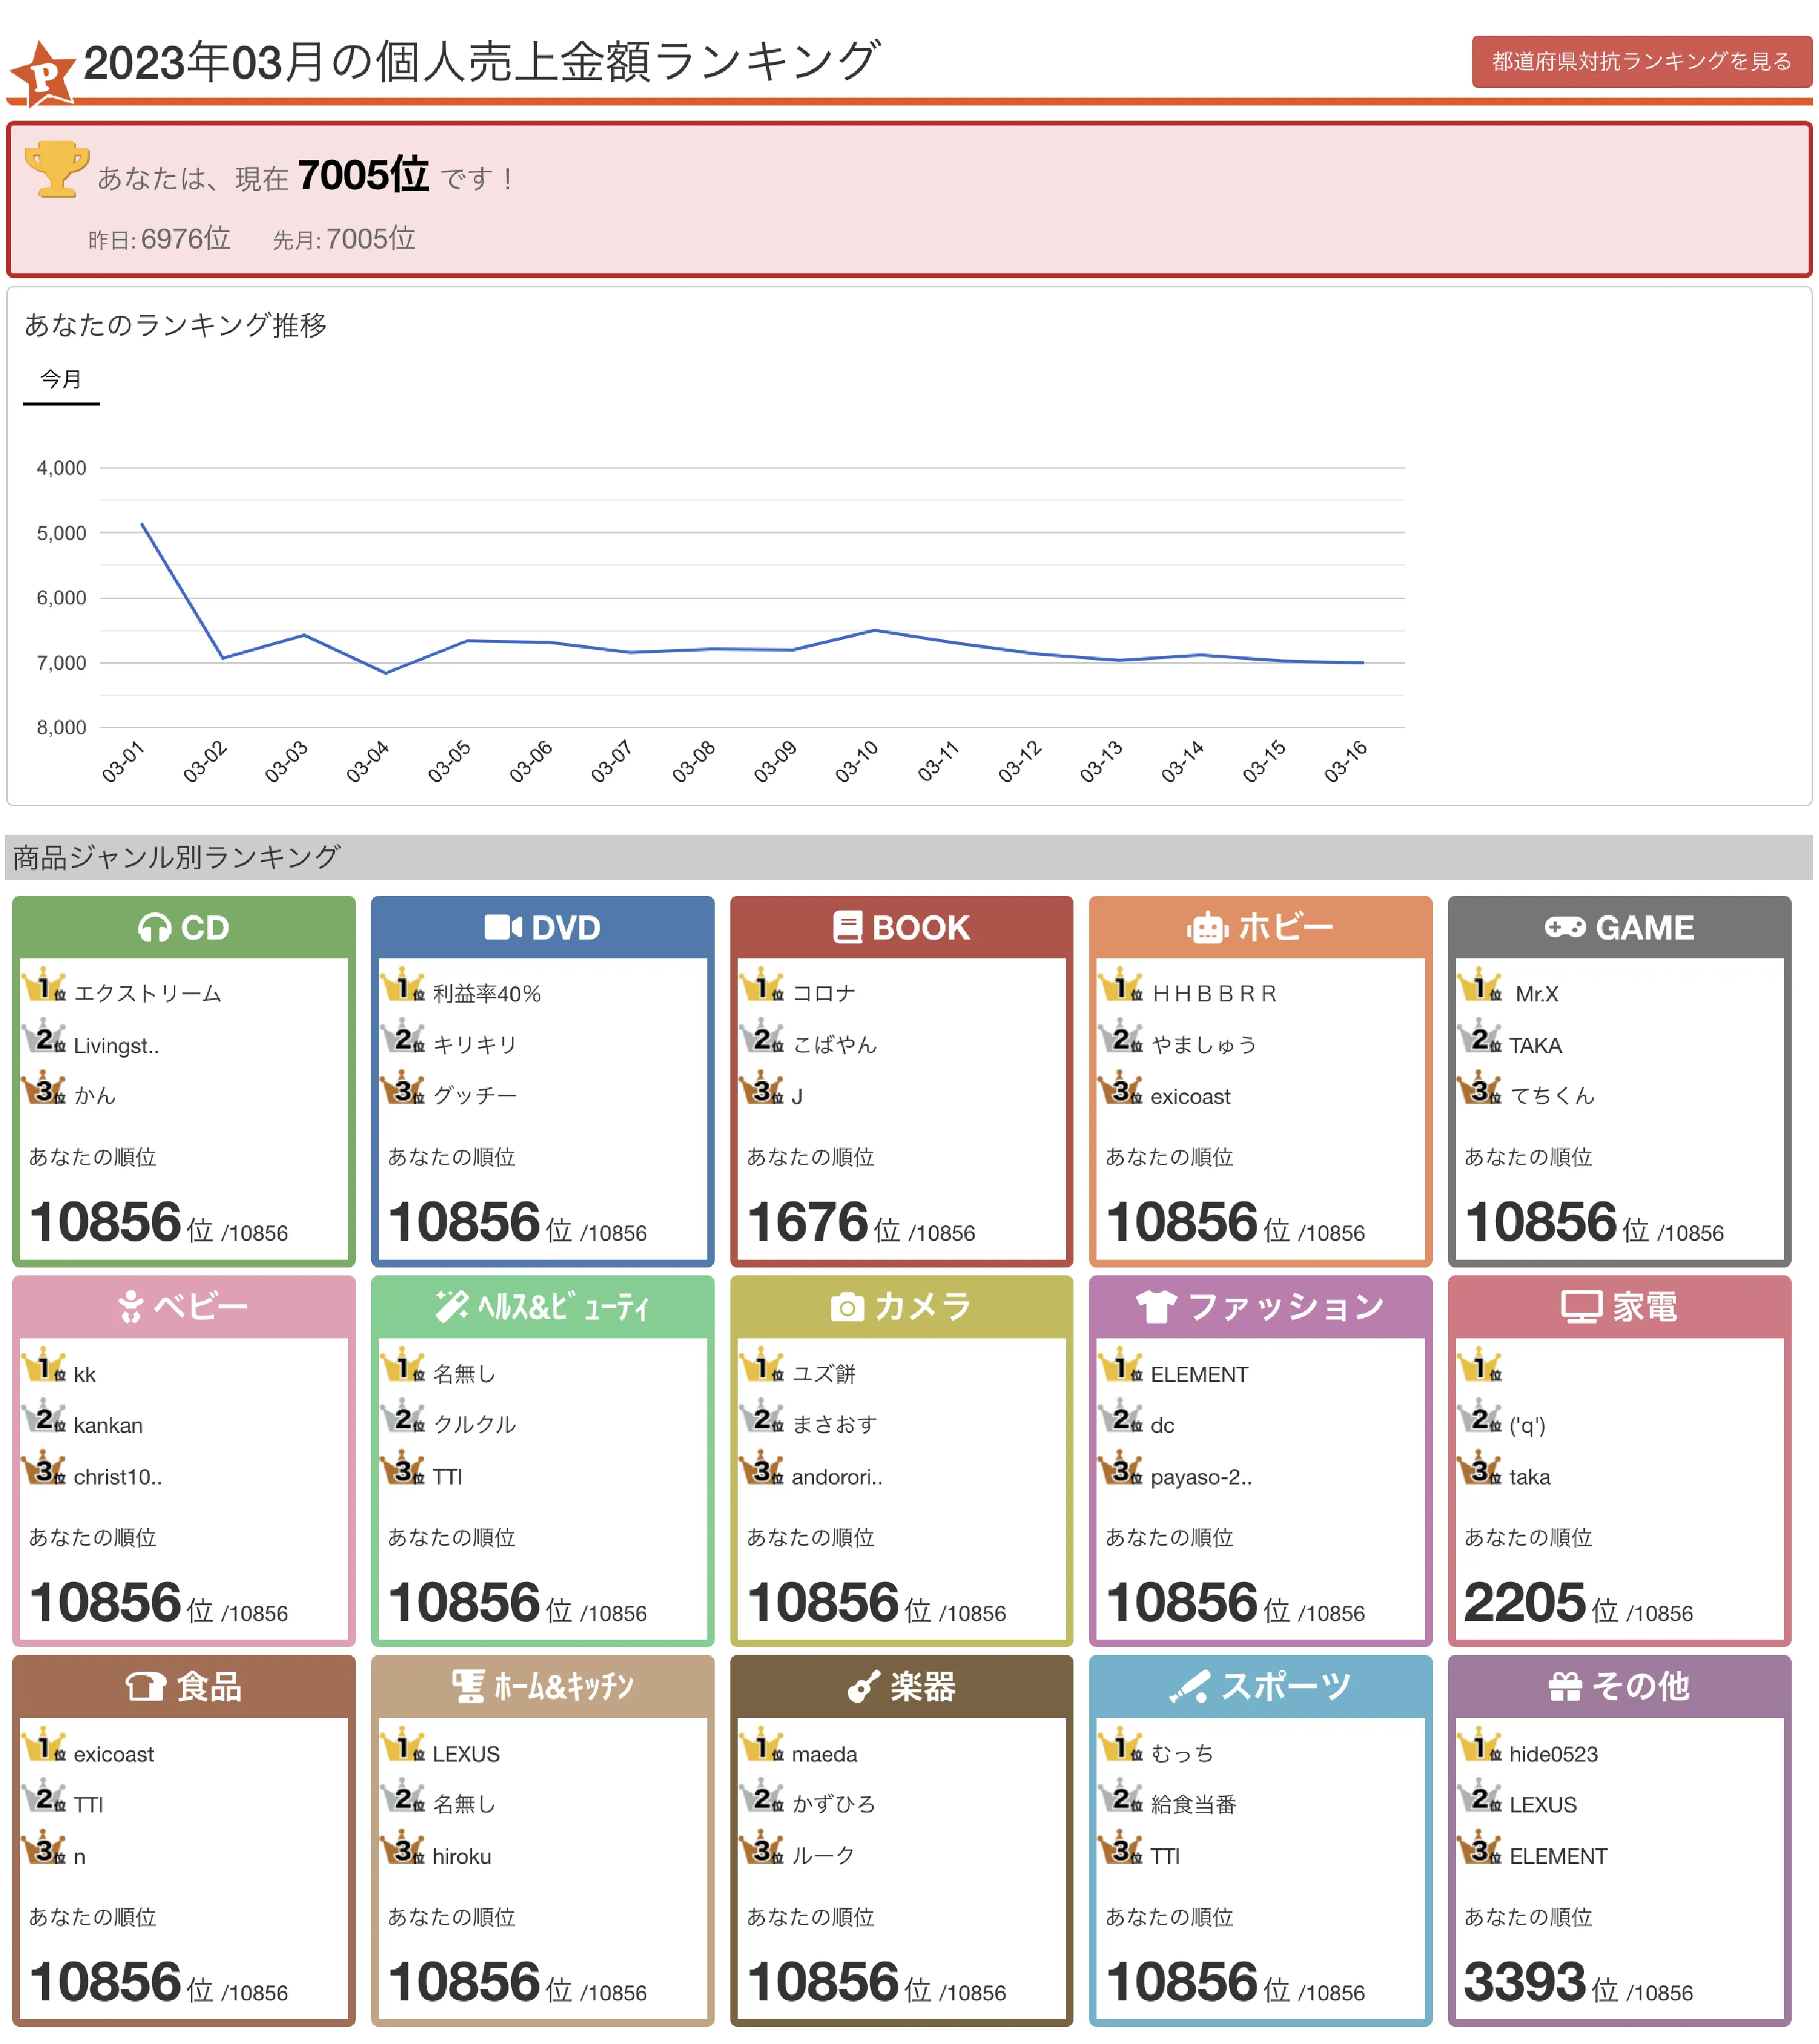Click user 利益率40% in DVD card

coord(486,993)
